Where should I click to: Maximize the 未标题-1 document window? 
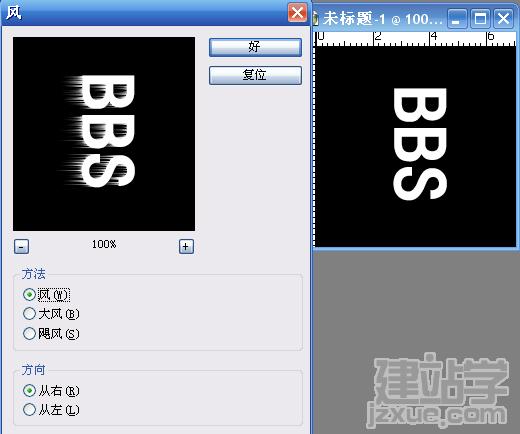[480, 19]
